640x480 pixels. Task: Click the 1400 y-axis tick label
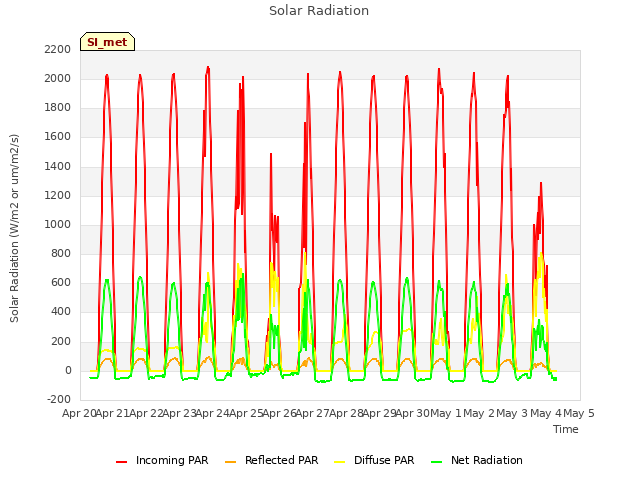(x=58, y=167)
